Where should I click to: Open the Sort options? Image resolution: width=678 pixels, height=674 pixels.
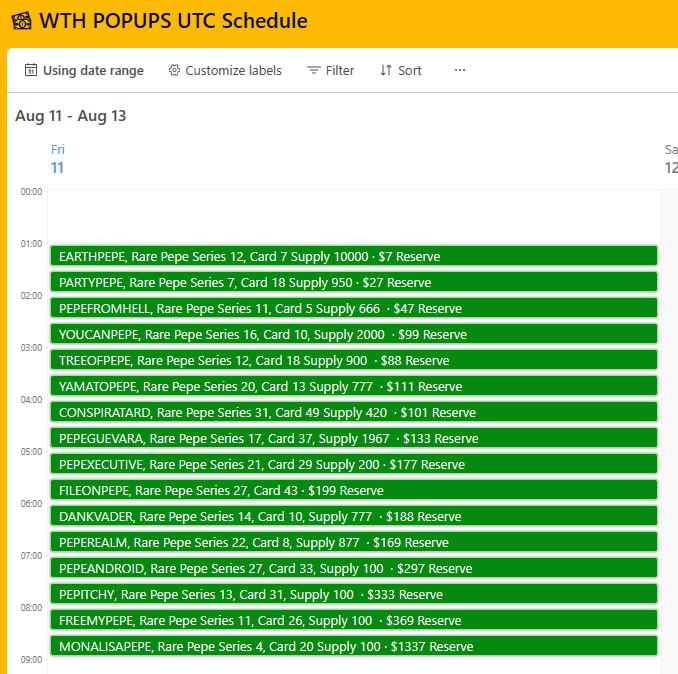pyautogui.click(x=401, y=70)
